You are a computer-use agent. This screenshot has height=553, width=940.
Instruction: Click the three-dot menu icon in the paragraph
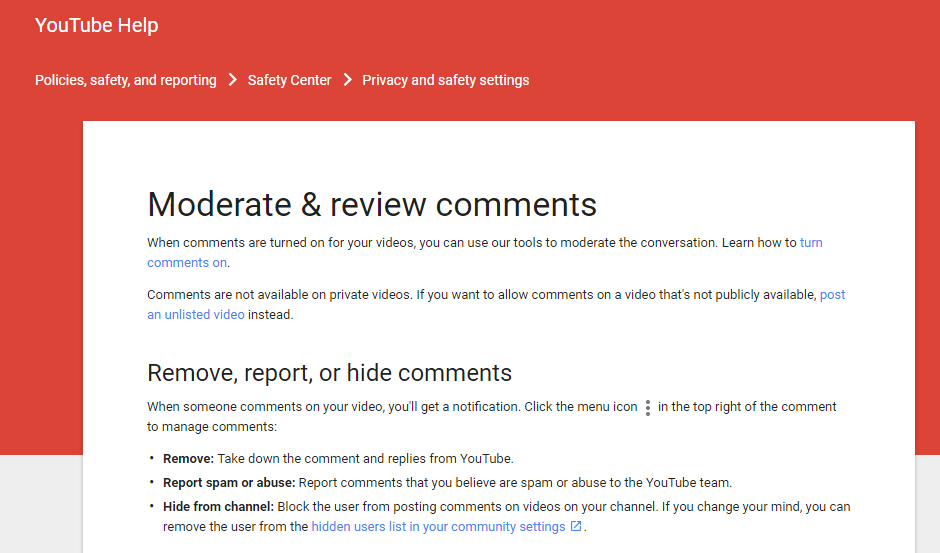647,408
